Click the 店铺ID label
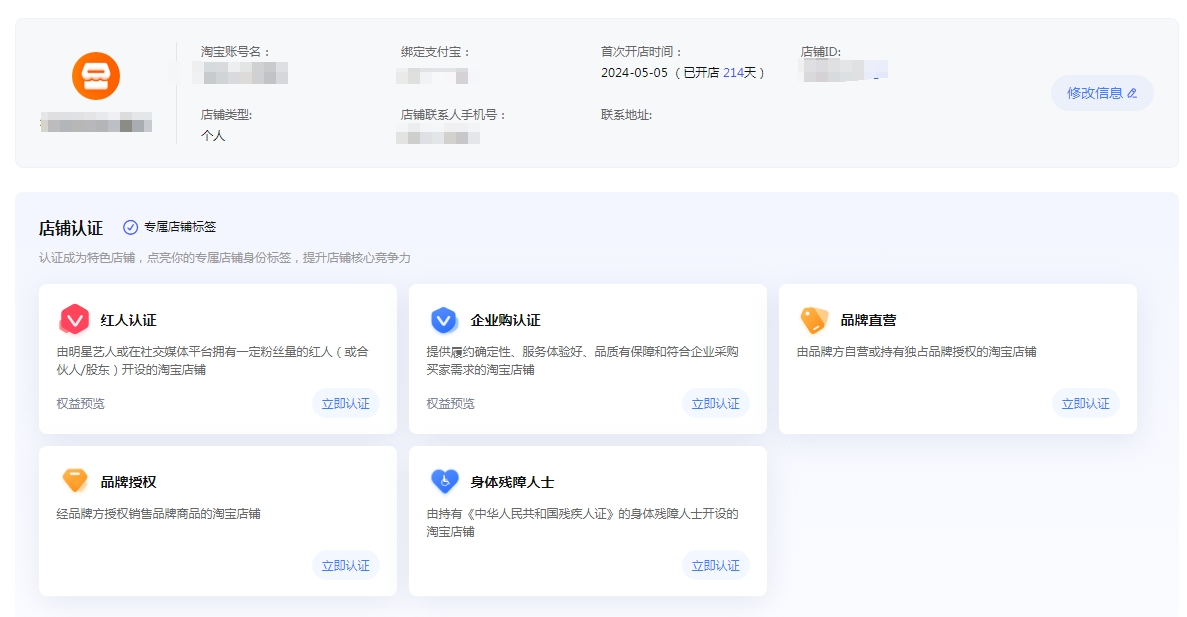The height and width of the screenshot is (617, 1187). (821, 52)
